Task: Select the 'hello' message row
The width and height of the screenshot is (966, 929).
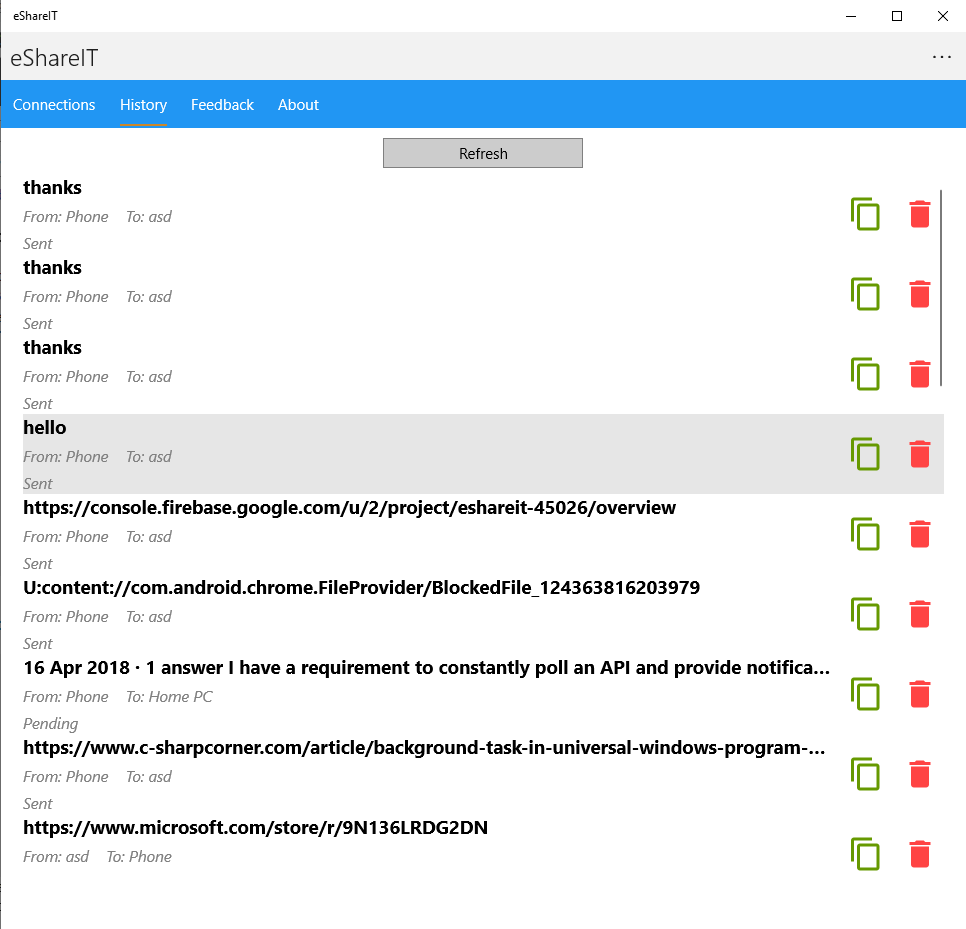Action: click(400, 454)
